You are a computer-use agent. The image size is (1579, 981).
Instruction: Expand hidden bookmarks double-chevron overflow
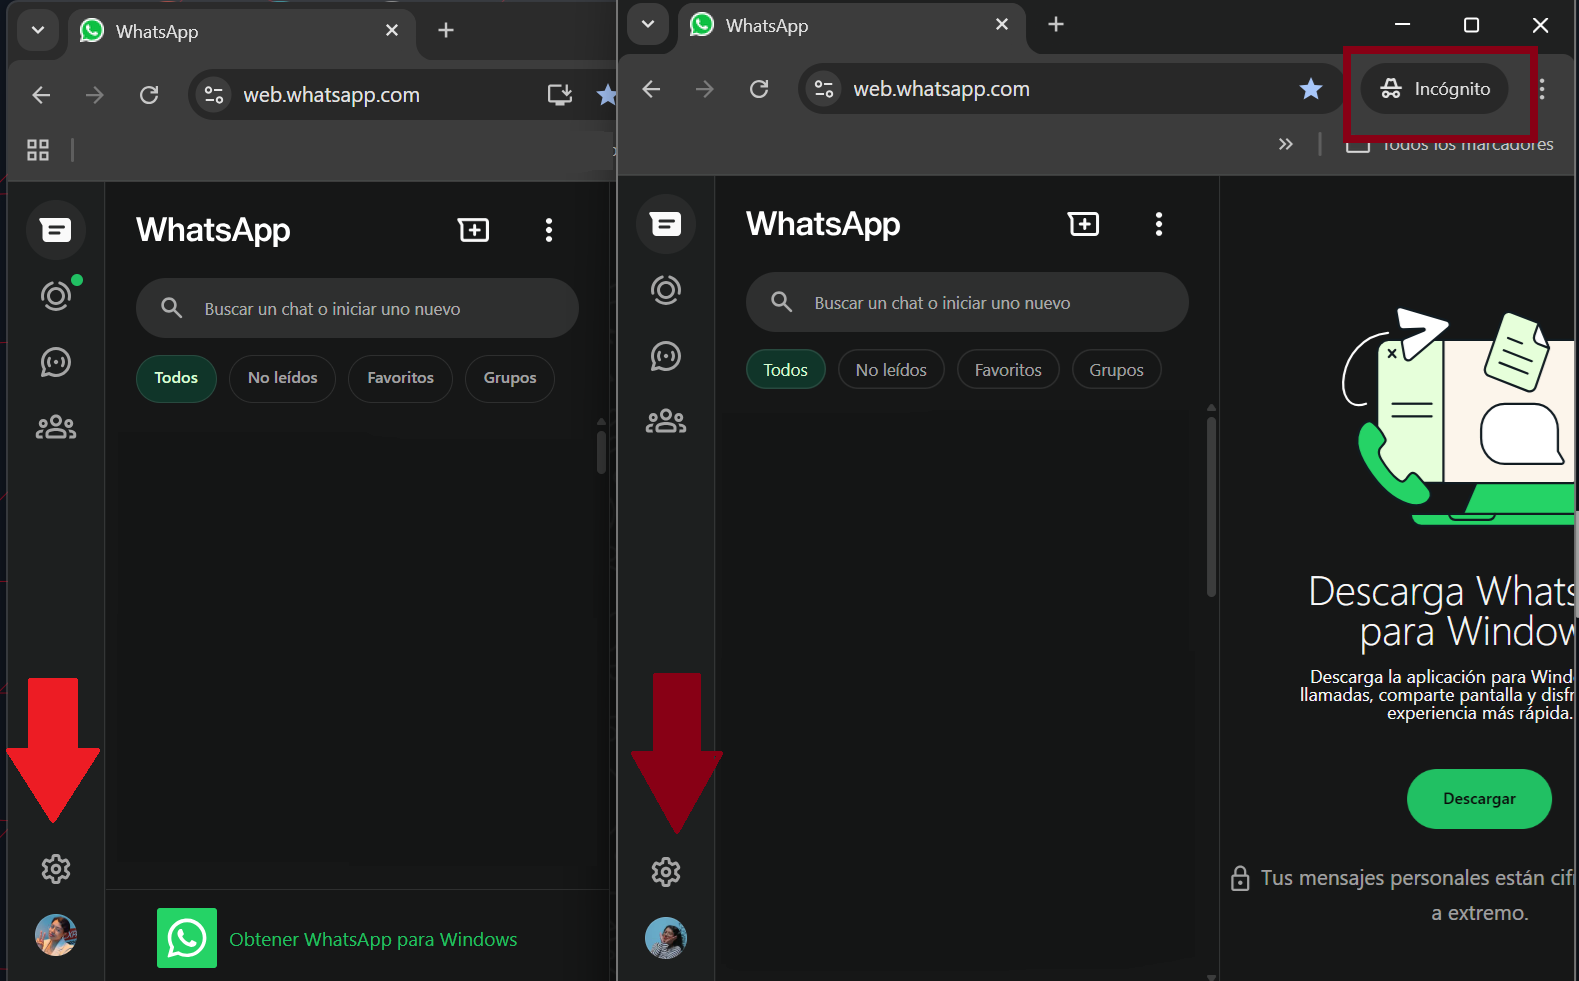click(x=1285, y=144)
